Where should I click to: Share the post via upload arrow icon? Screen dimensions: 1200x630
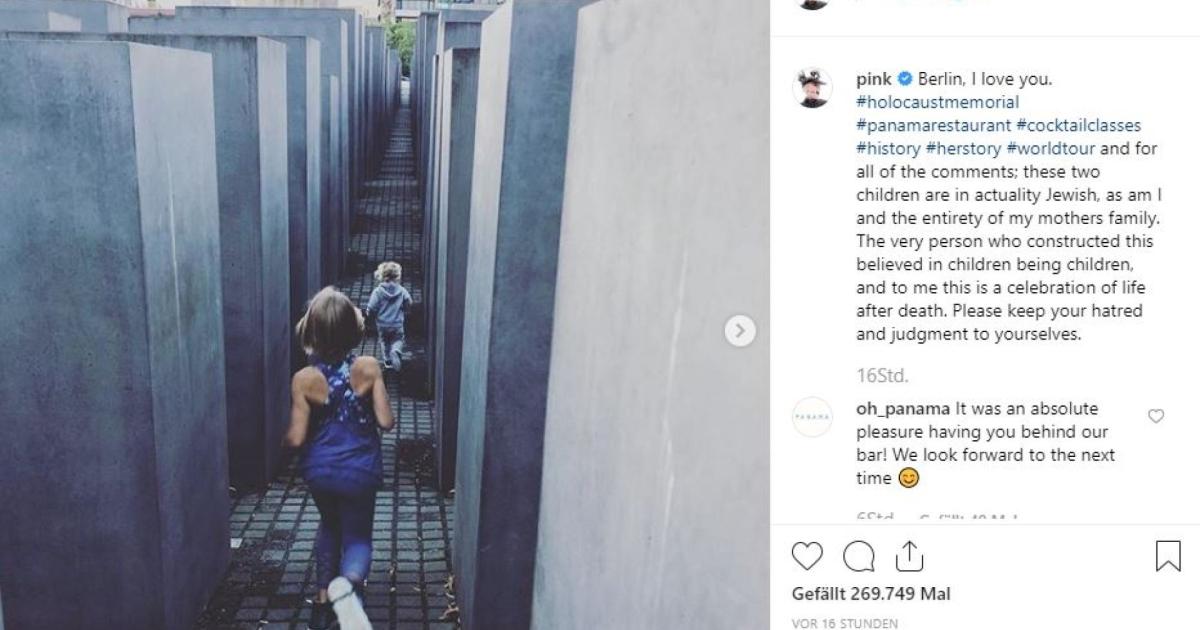pyautogui.click(x=909, y=555)
